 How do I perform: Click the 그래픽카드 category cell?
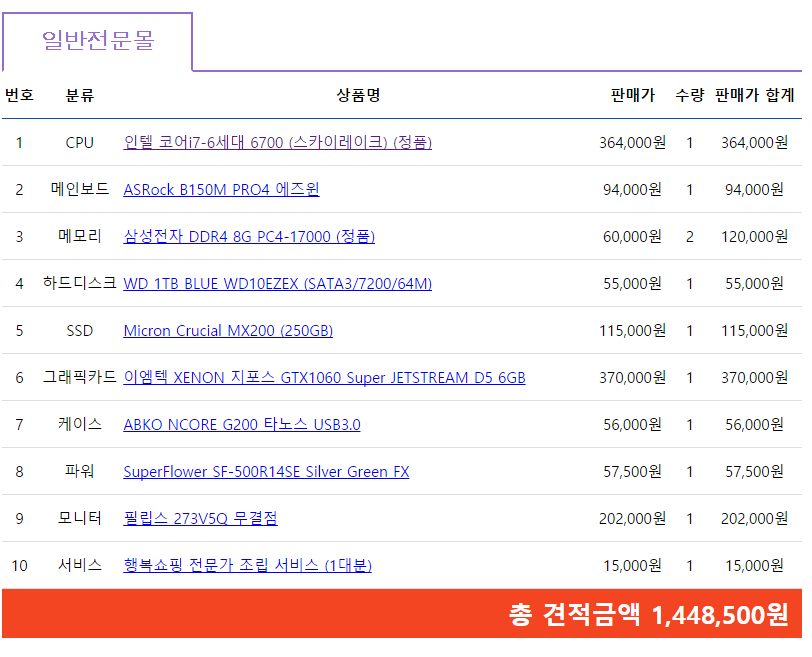tap(80, 378)
